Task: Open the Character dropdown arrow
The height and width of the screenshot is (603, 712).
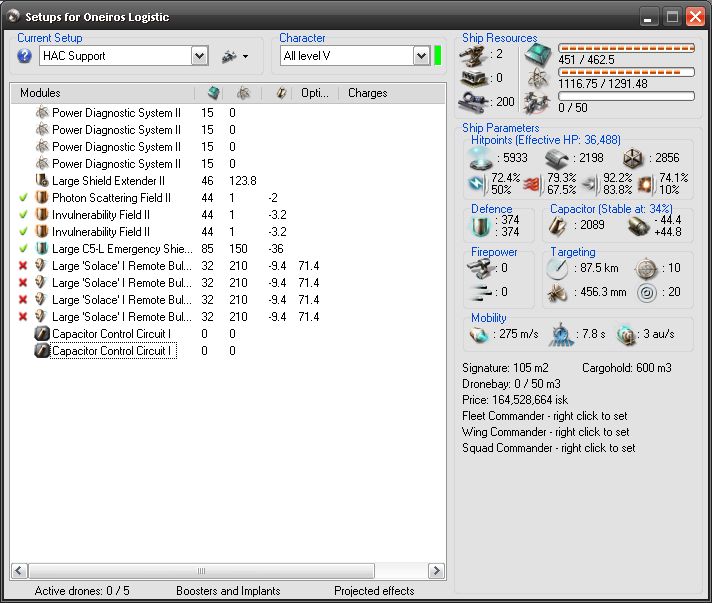Action: tap(421, 56)
